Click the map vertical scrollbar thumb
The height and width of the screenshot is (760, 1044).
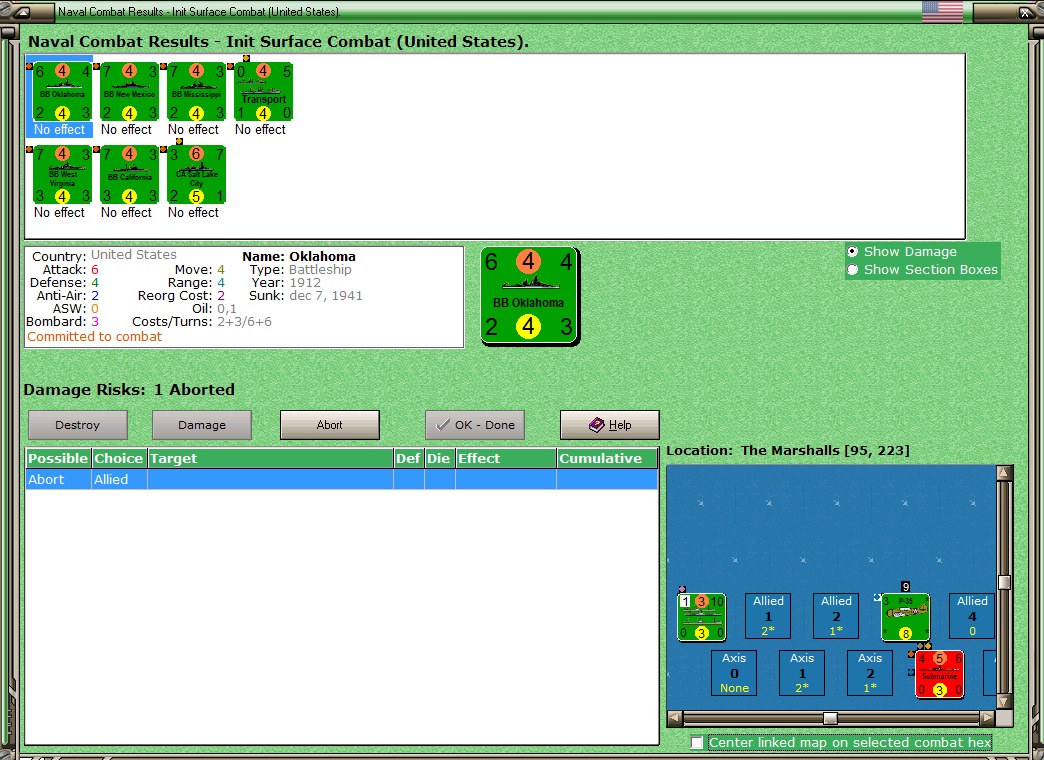(x=1004, y=583)
